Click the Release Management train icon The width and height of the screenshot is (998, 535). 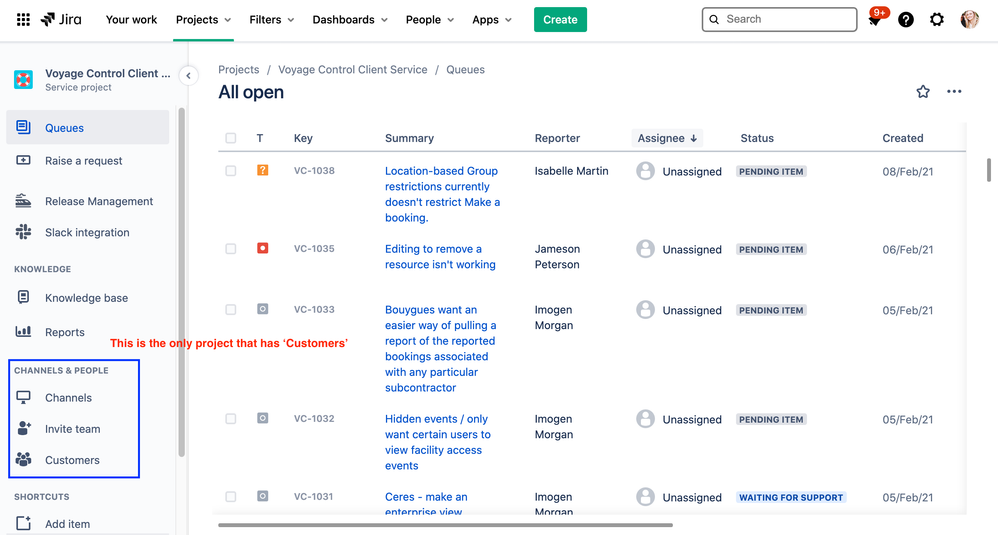[23, 201]
